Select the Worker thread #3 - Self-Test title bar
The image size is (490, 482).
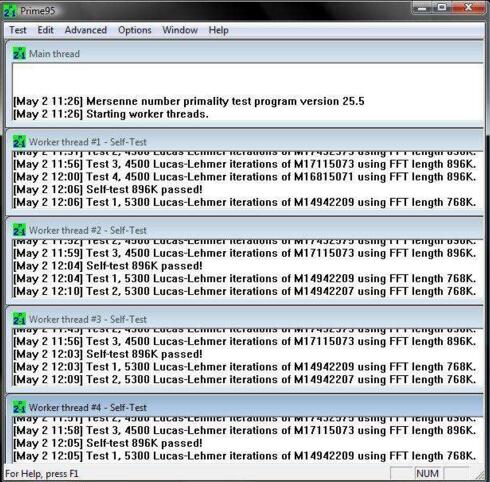coord(245,319)
